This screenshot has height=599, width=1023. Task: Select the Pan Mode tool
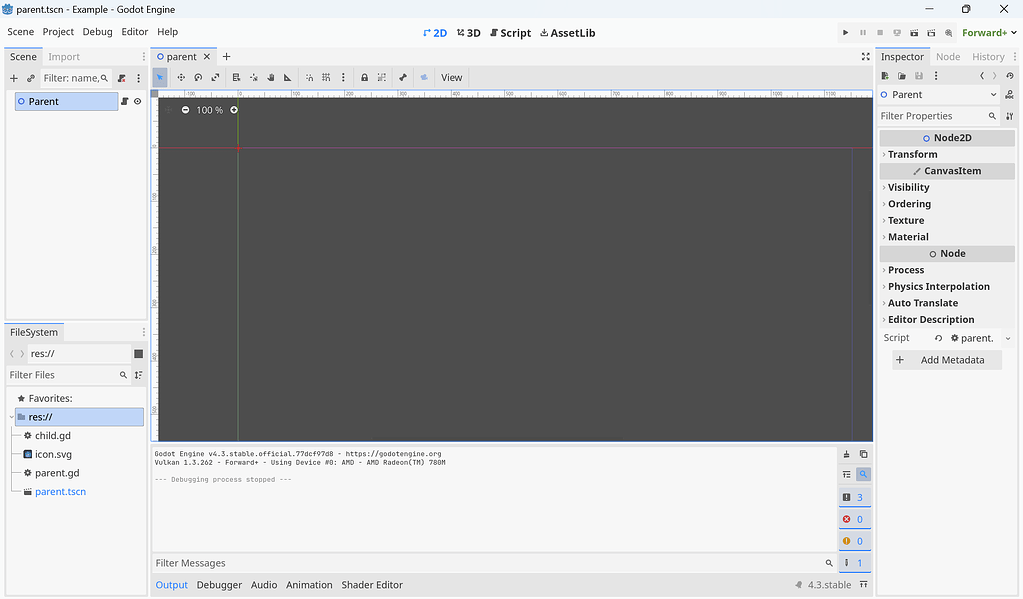click(271, 77)
